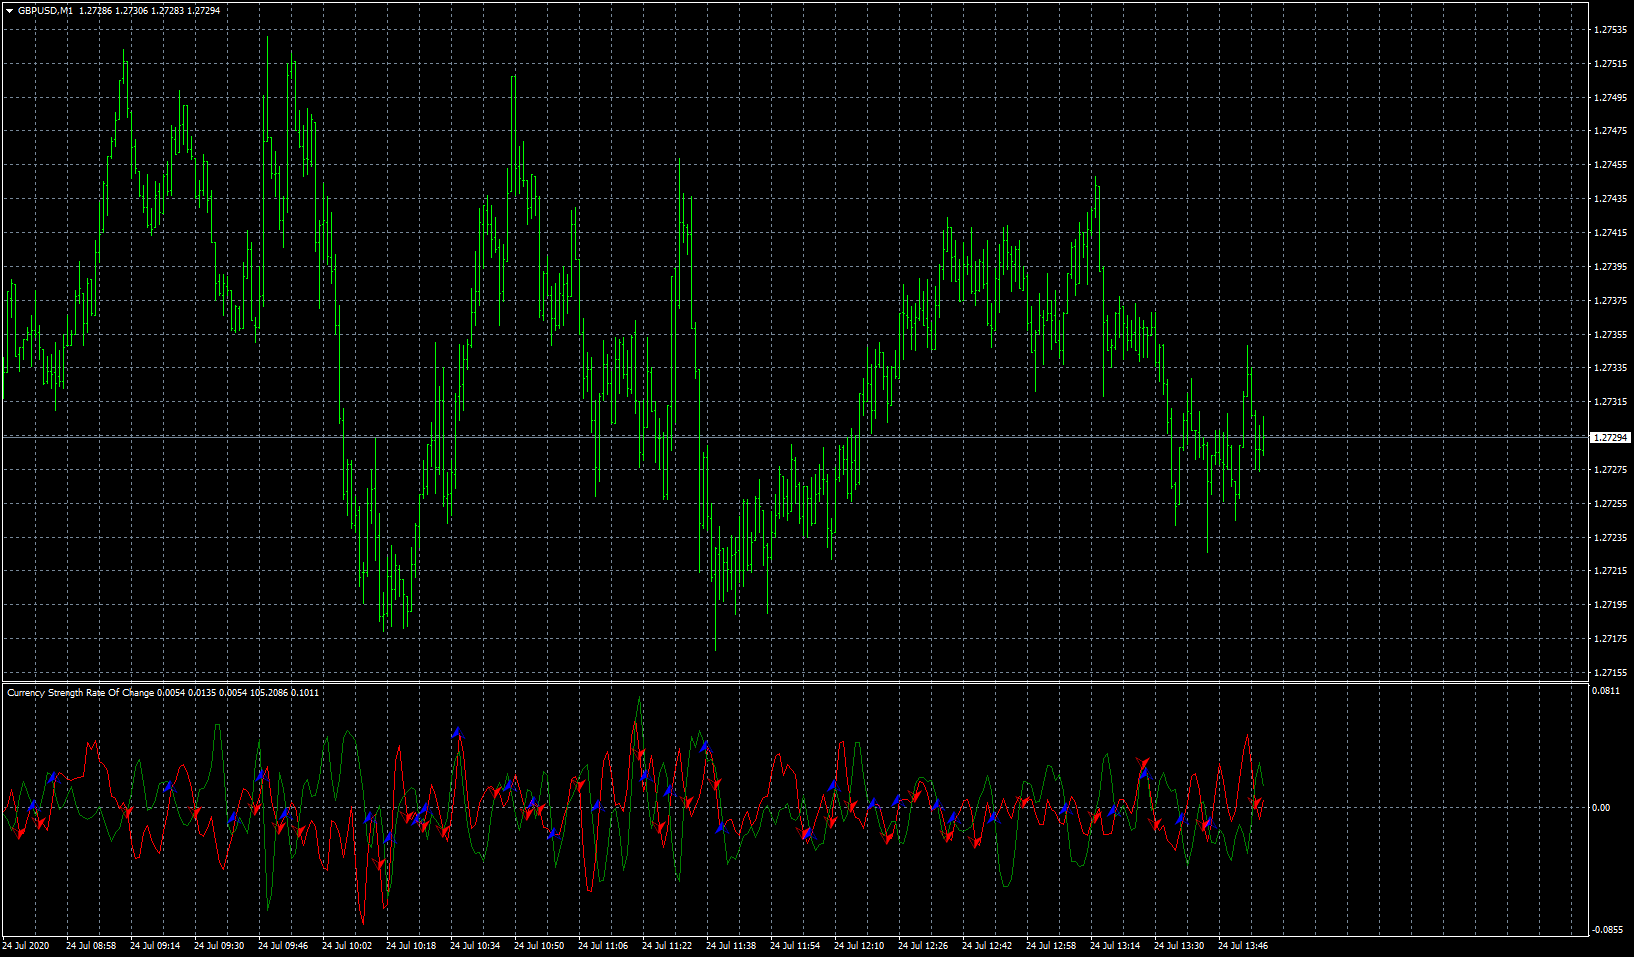
Task: Click price scale label 1.27475
Action: point(1609,131)
